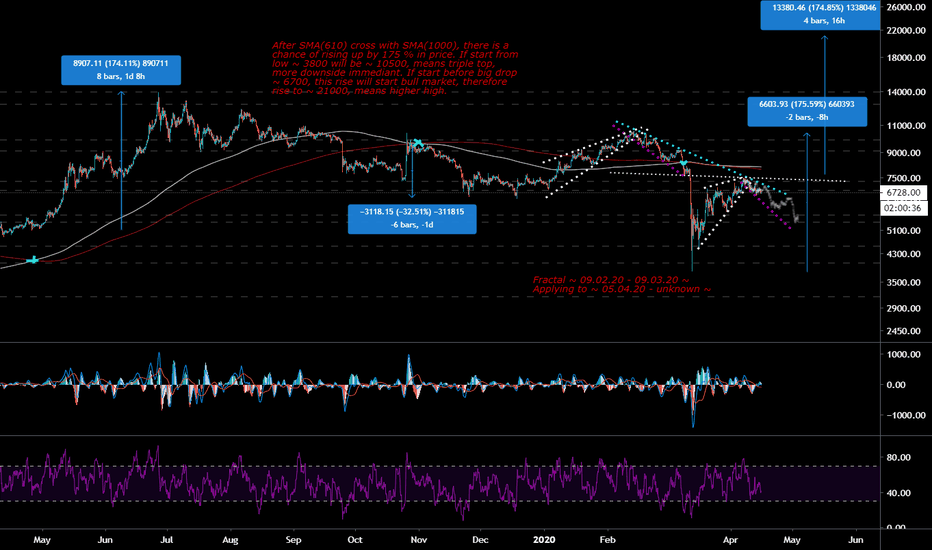The image size is (932, 550).
Task: Click the 26000.00 price axis label
Action: (906, 7)
